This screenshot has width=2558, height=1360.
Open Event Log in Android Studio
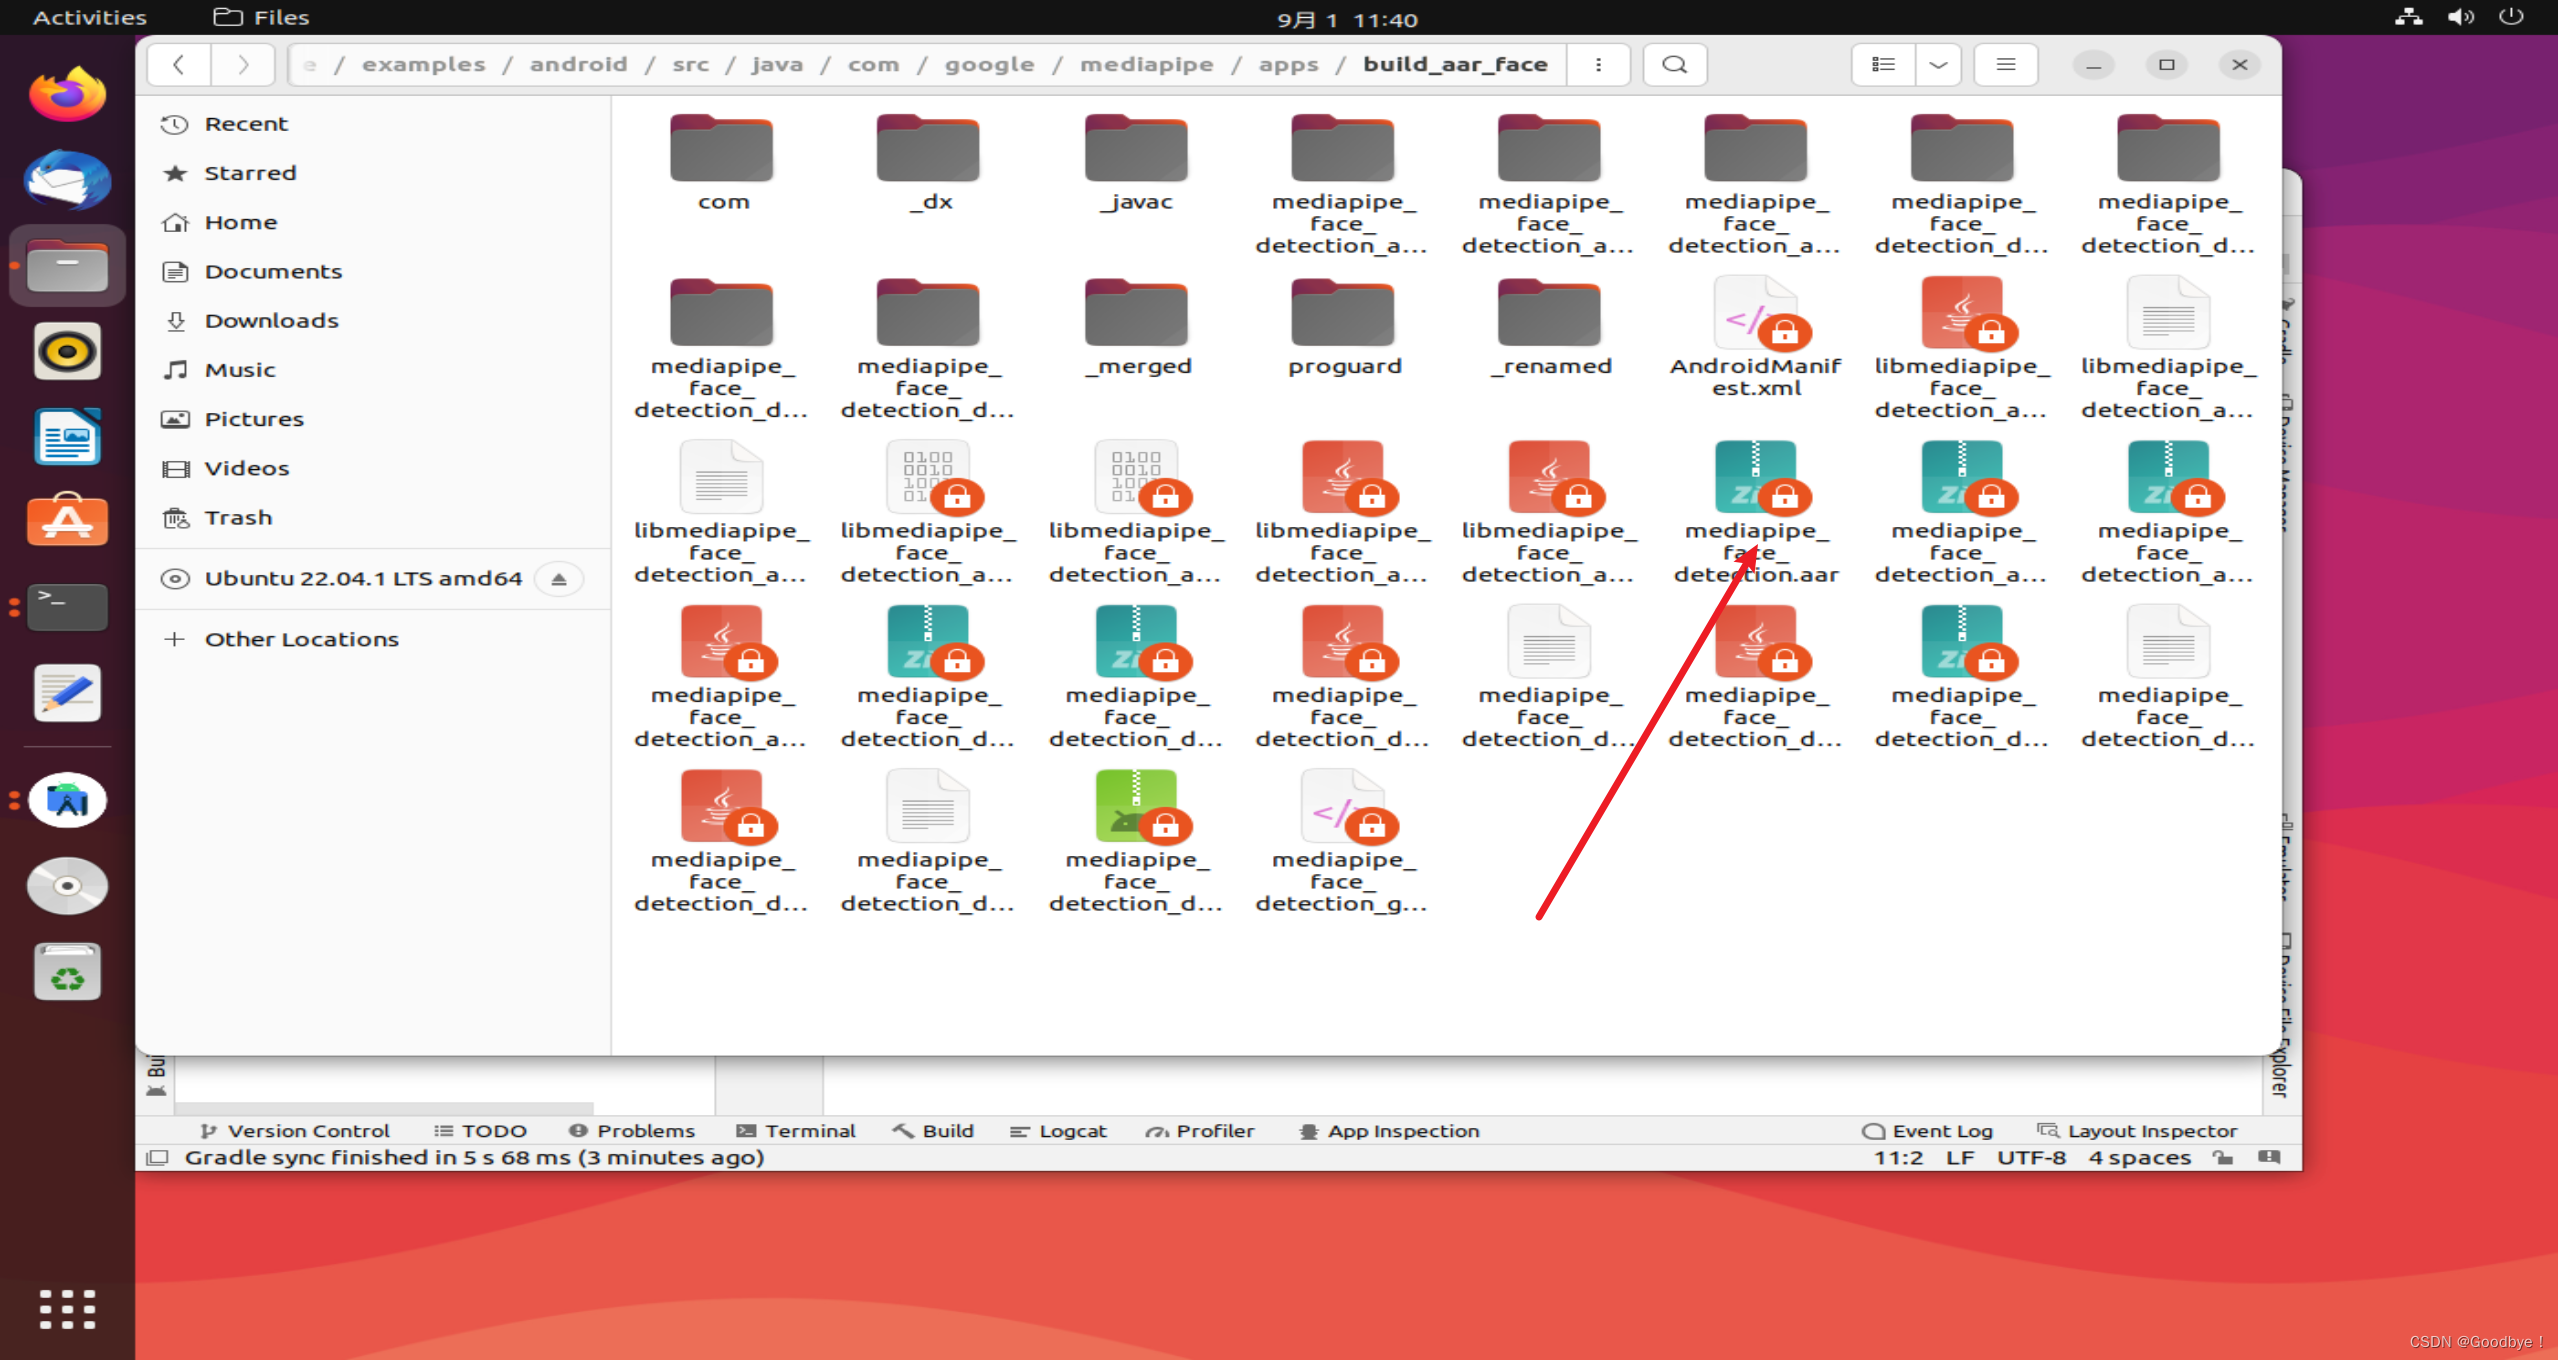1928,1131
